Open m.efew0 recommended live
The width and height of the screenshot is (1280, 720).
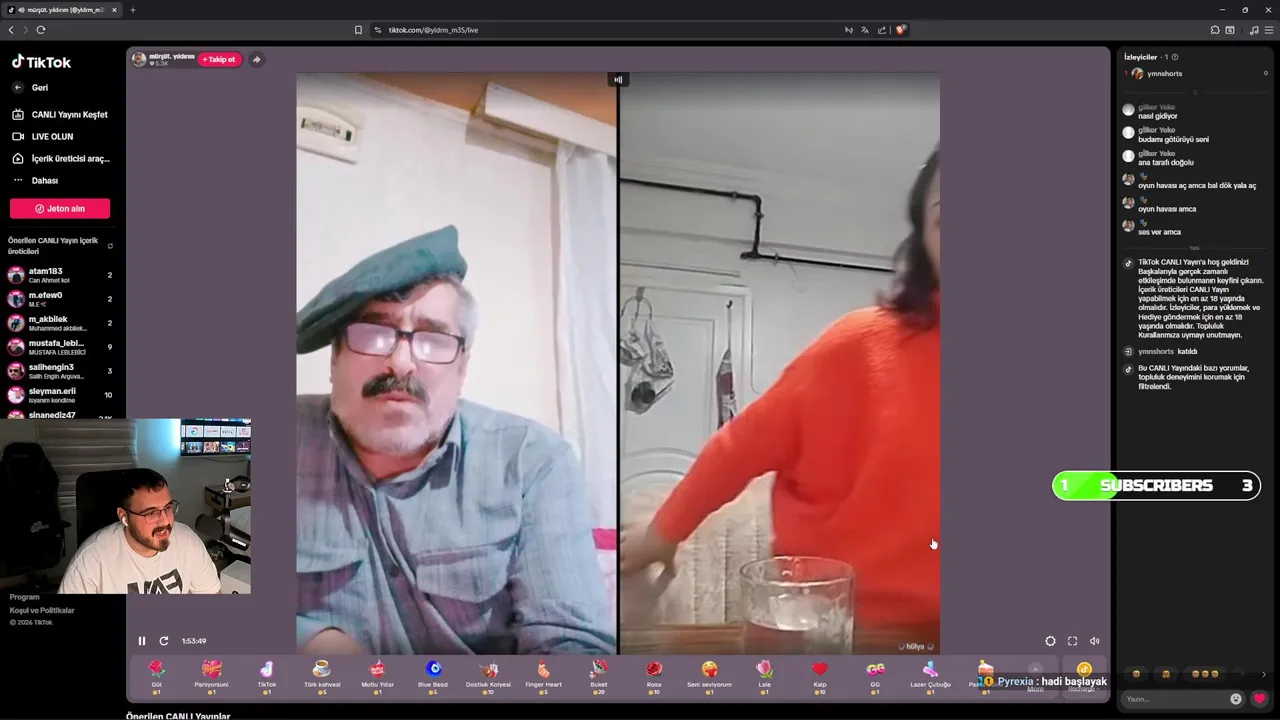point(60,299)
